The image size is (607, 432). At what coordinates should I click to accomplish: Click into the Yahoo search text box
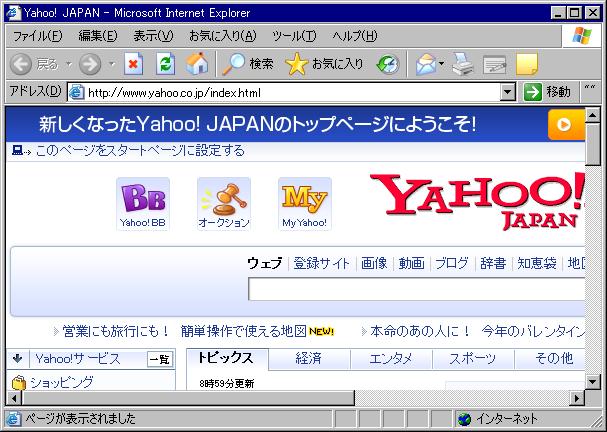pyautogui.click(x=416, y=289)
